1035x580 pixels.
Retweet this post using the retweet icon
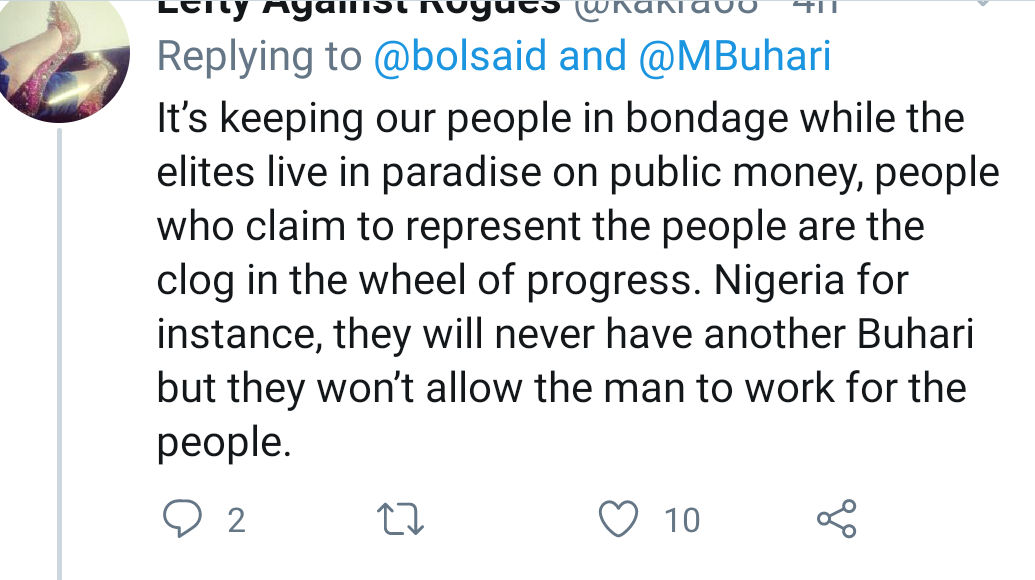tap(402, 520)
